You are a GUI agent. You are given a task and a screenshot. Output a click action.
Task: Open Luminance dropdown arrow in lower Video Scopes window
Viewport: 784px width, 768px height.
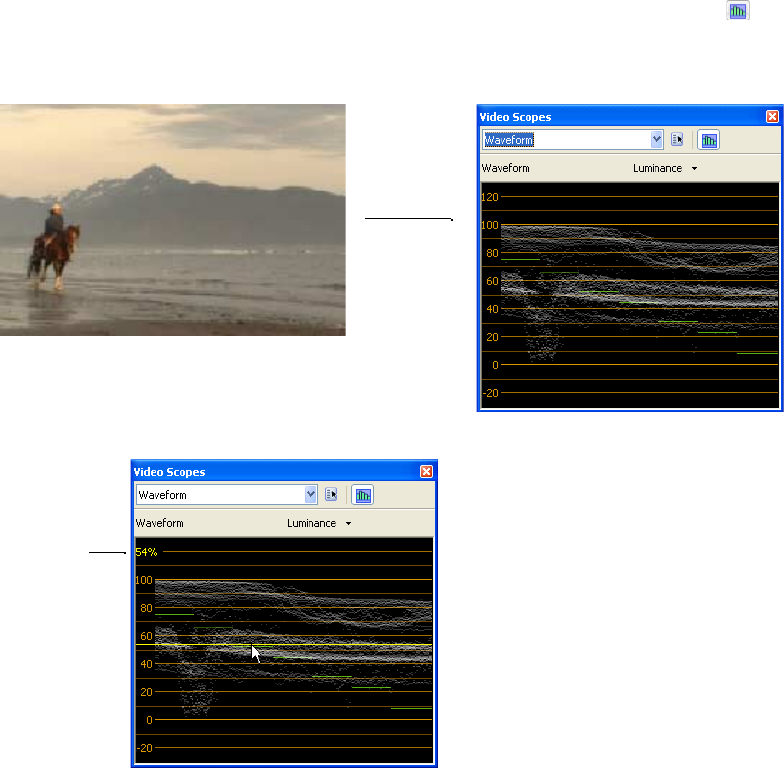[348, 524]
